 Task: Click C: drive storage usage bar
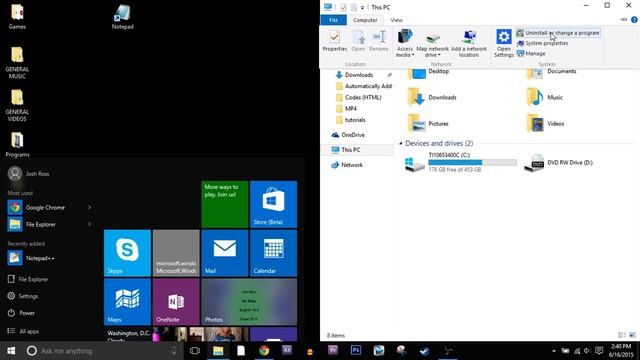[472, 162]
